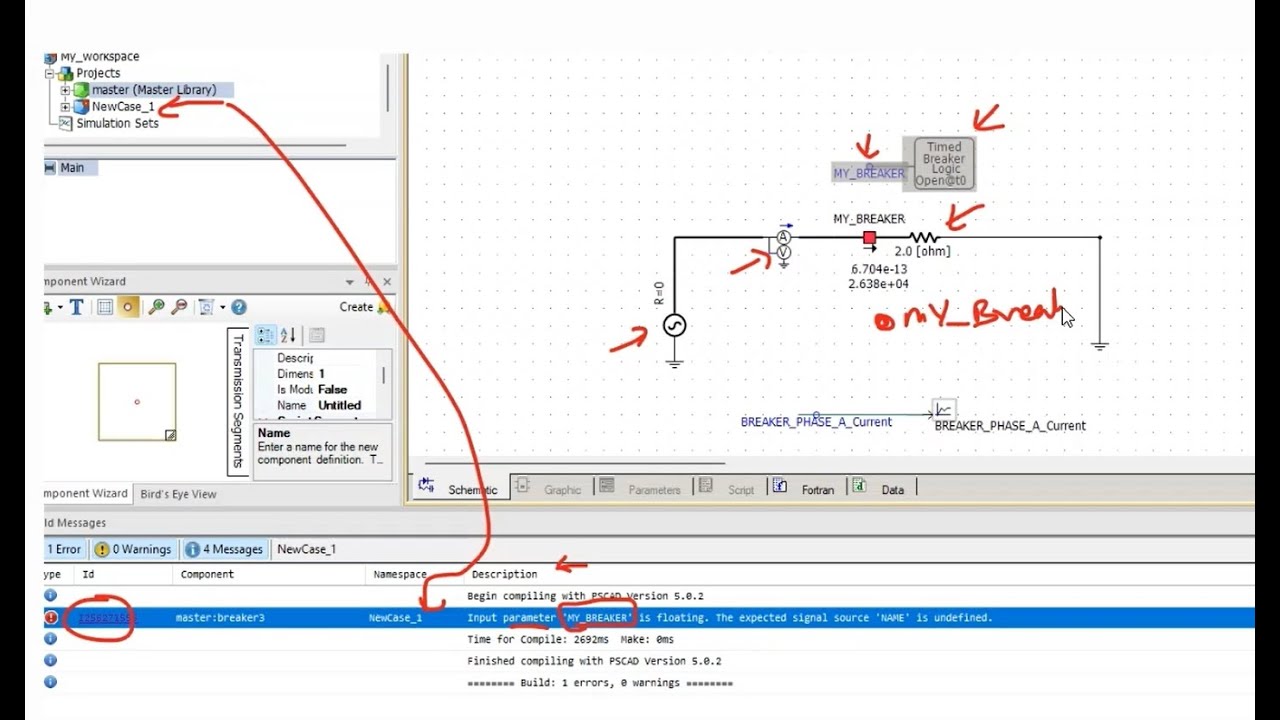Click the resize handle on component preview
The image size is (1280, 720).
(170, 435)
